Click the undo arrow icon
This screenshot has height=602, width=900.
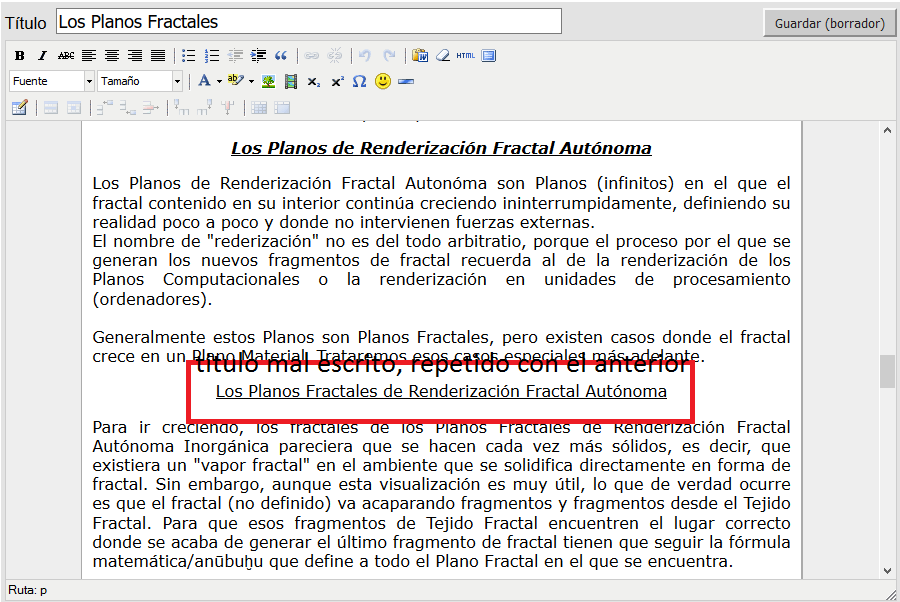point(364,56)
